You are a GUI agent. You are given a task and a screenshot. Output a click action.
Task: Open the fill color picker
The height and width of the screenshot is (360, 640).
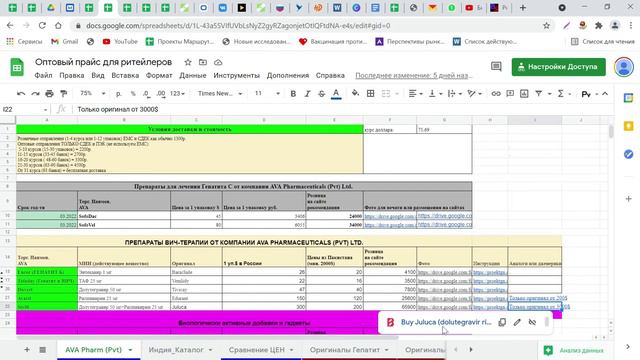356,93
